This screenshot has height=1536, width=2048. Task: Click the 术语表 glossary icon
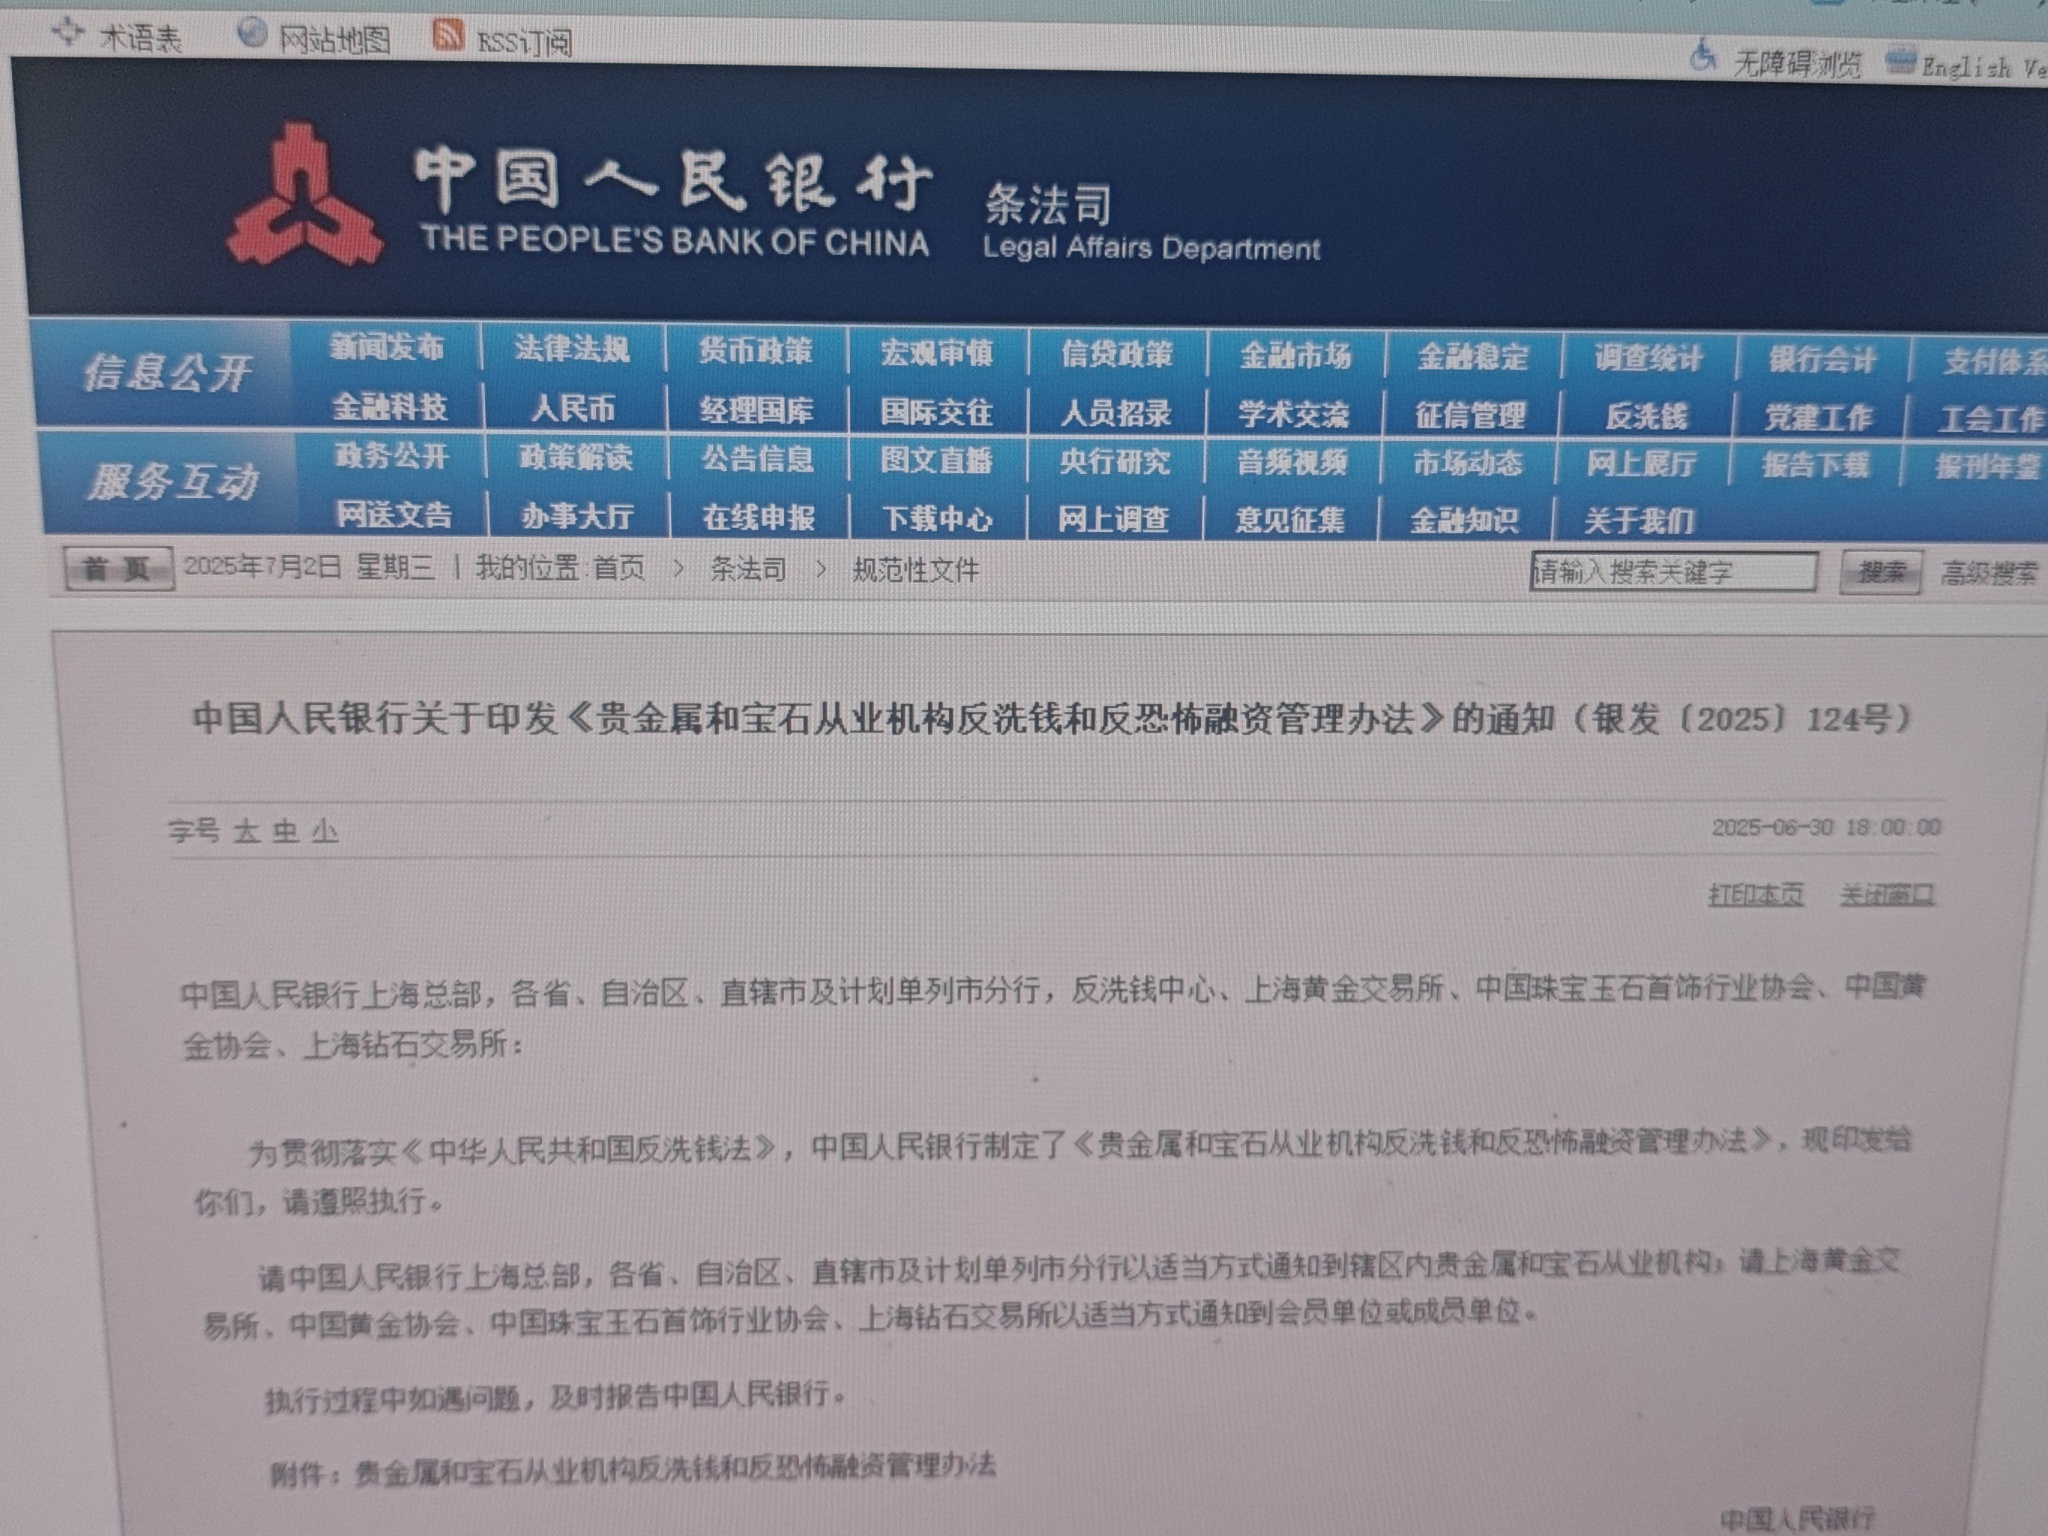[x=67, y=33]
